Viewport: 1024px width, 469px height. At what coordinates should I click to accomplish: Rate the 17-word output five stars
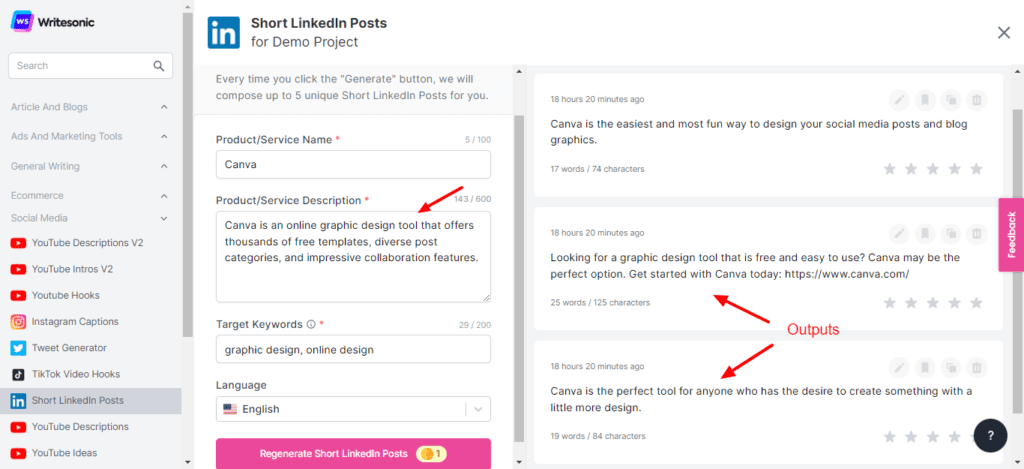(976, 169)
